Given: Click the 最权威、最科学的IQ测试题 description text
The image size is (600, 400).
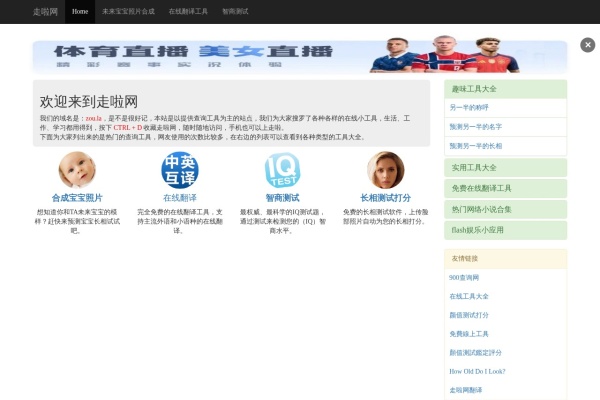Looking at the screenshot, I should (x=282, y=221).
